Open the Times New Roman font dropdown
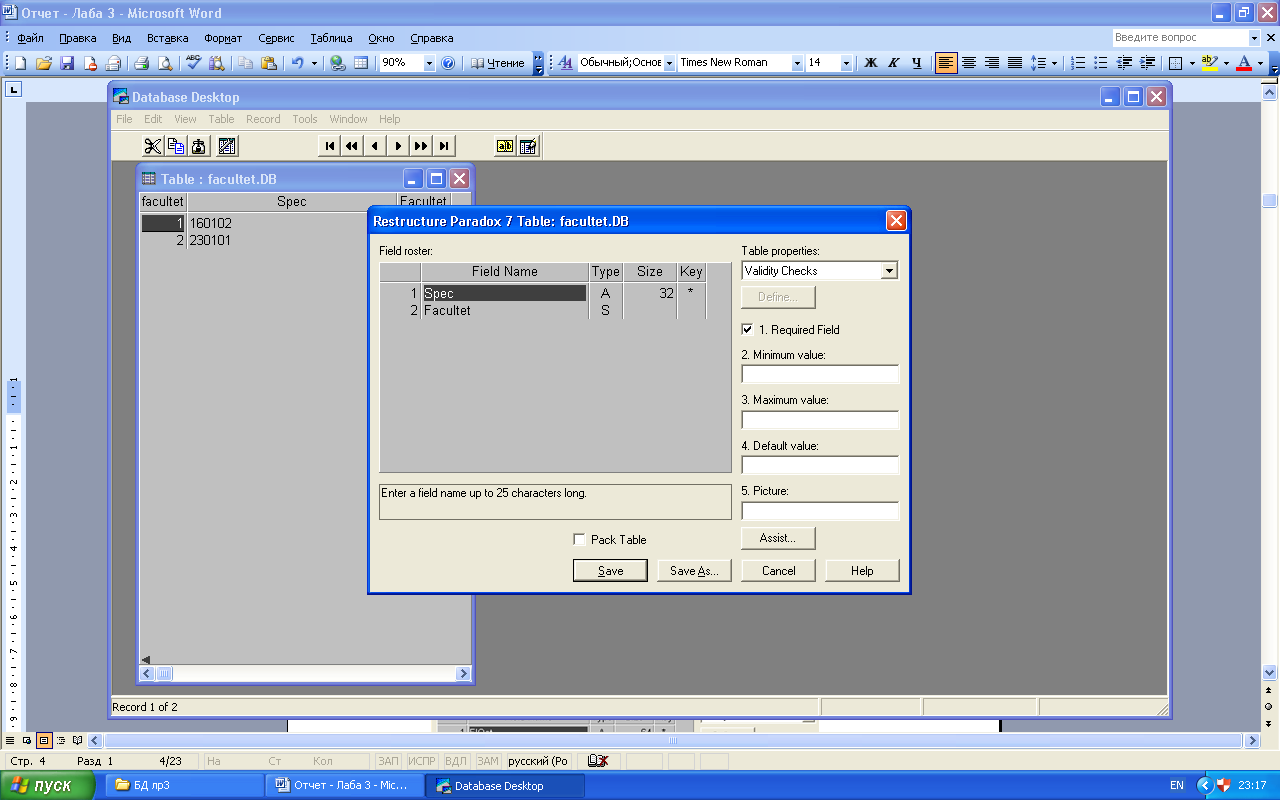This screenshot has width=1280, height=800. (x=797, y=63)
